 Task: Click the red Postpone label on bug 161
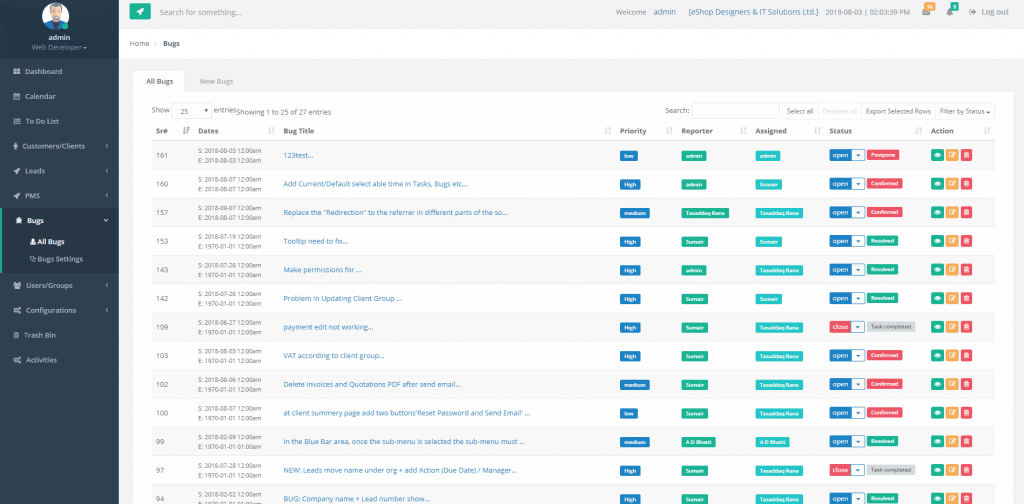882,156
